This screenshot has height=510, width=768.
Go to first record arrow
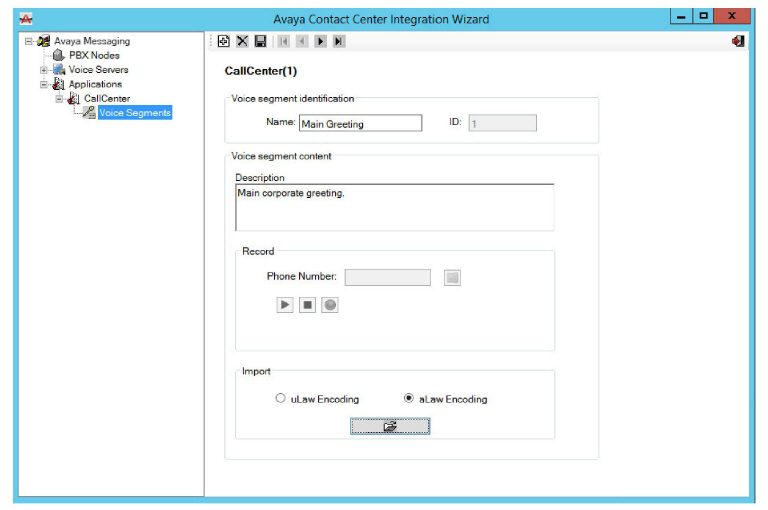click(x=284, y=41)
